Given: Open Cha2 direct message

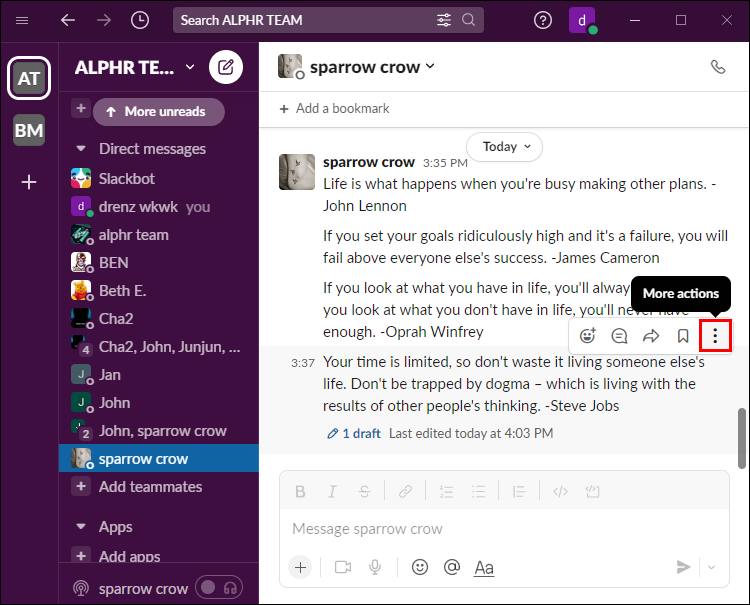Looking at the screenshot, I should (x=159, y=319).
